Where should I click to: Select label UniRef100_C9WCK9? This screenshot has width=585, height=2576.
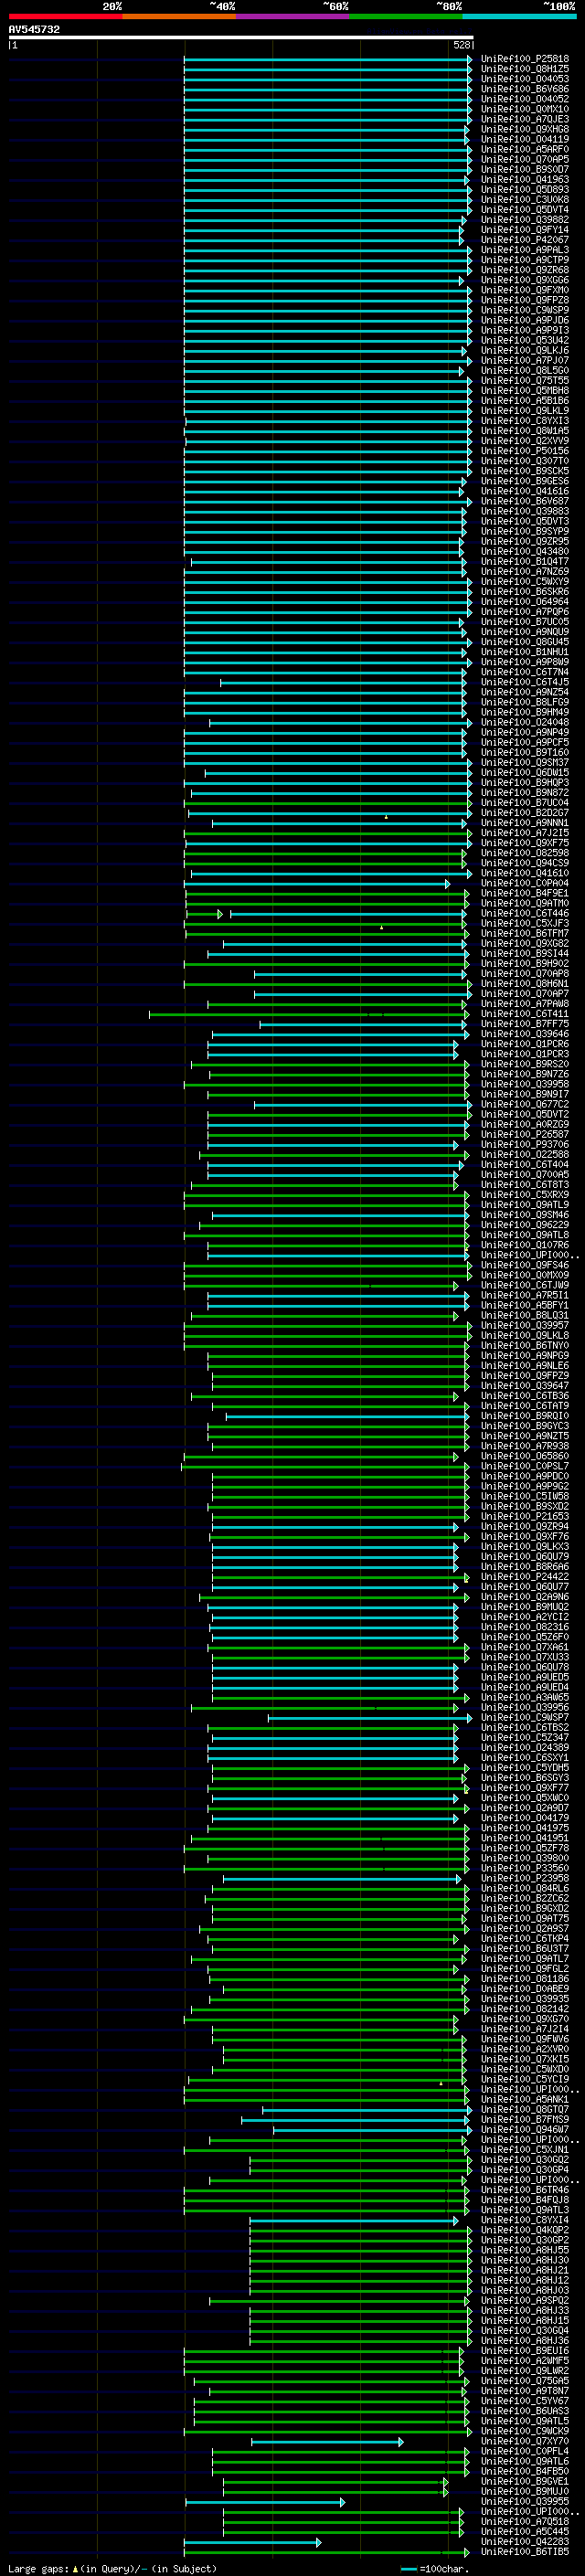(525, 2431)
